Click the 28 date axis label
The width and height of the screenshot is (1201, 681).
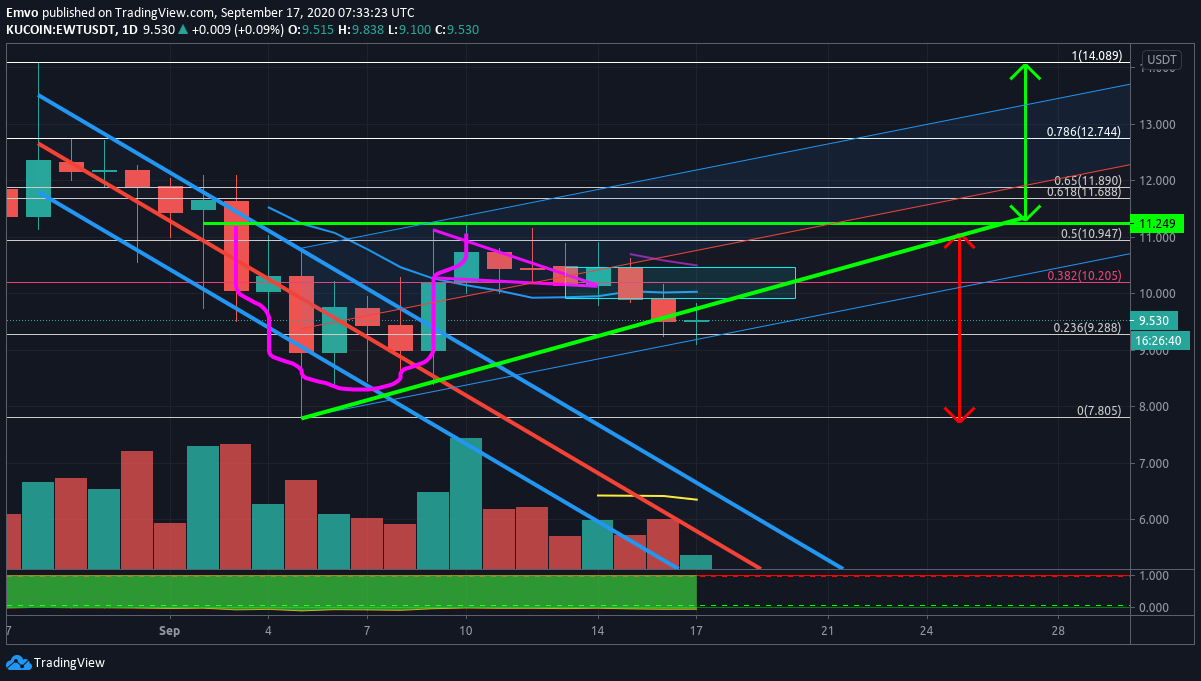[x=1058, y=631]
